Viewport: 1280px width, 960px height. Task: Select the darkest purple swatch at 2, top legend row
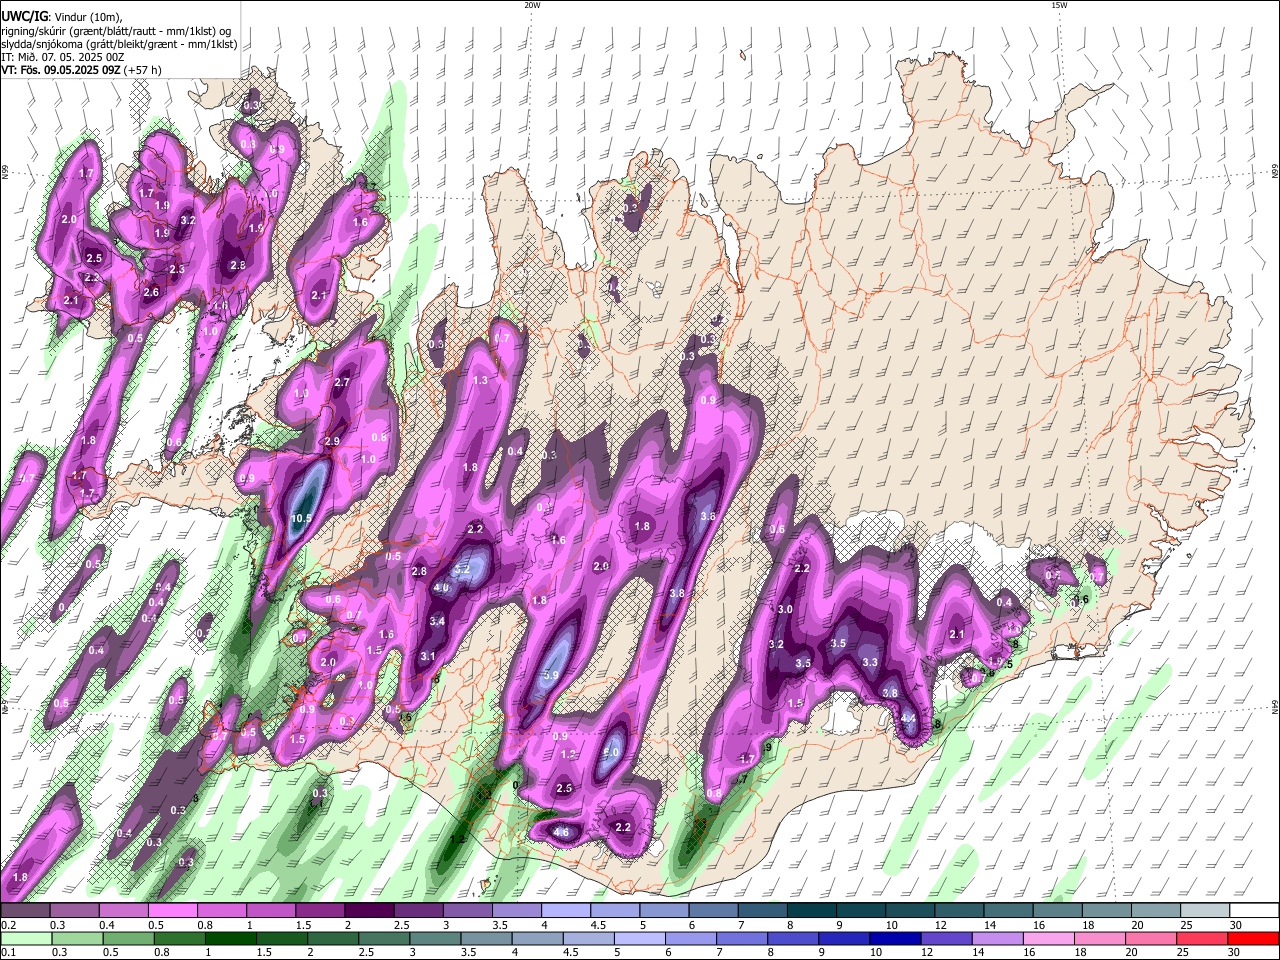[369, 911]
